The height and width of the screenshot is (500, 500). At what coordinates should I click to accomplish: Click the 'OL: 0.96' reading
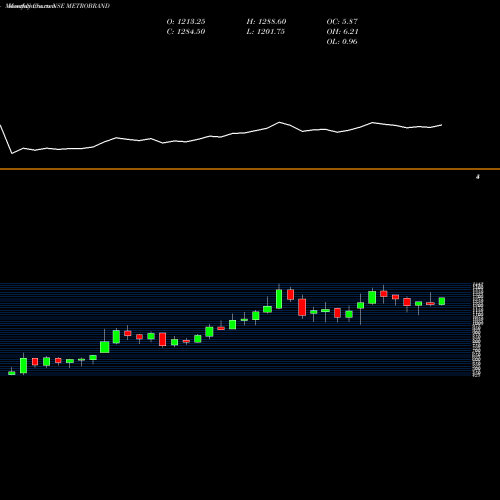(342, 42)
